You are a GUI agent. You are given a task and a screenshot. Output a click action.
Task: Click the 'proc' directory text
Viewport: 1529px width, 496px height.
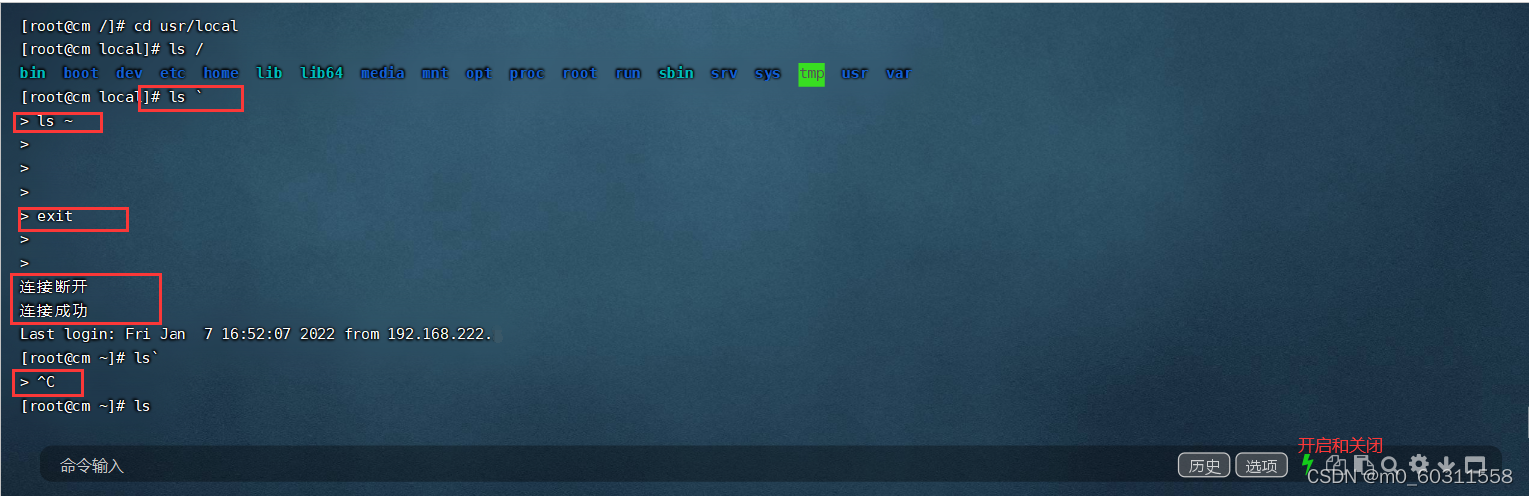click(x=527, y=73)
